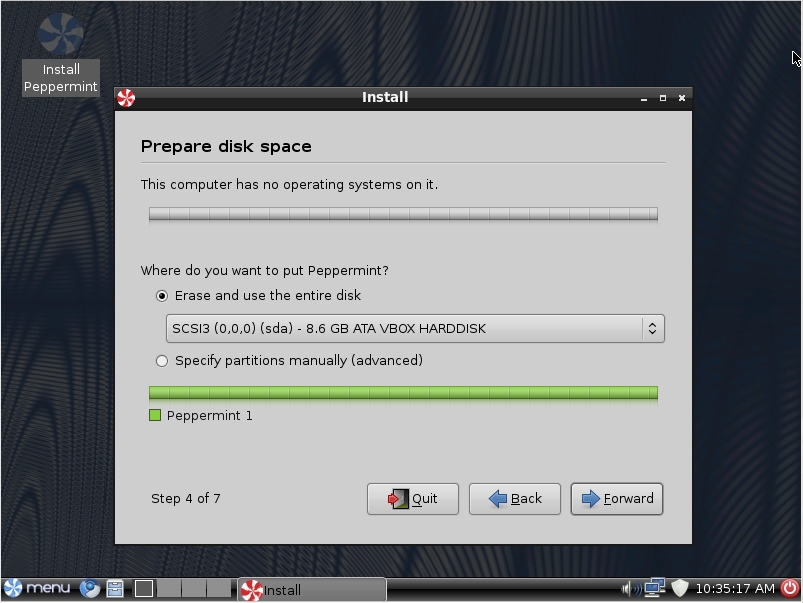This screenshot has width=803, height=603.
Task: Click the Peppermint logo in the Install title bar
Action: 126,98
